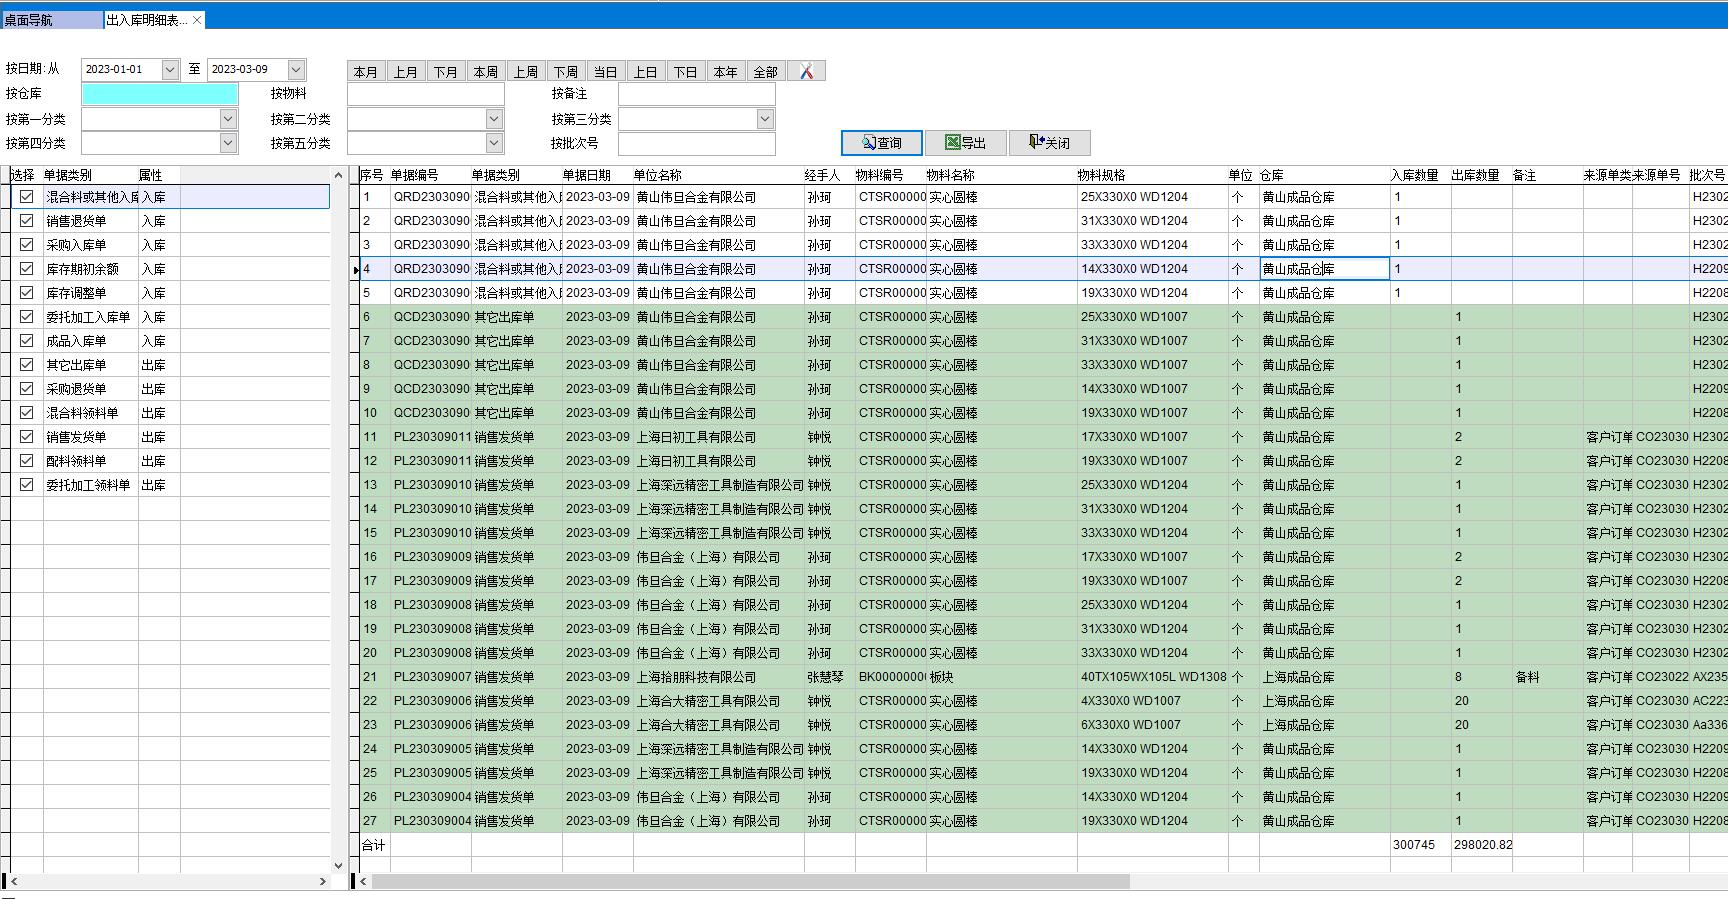Open the start date dropdown 2023-01-01
This screenshot has width=1728, height=899.
pos(169,69)
